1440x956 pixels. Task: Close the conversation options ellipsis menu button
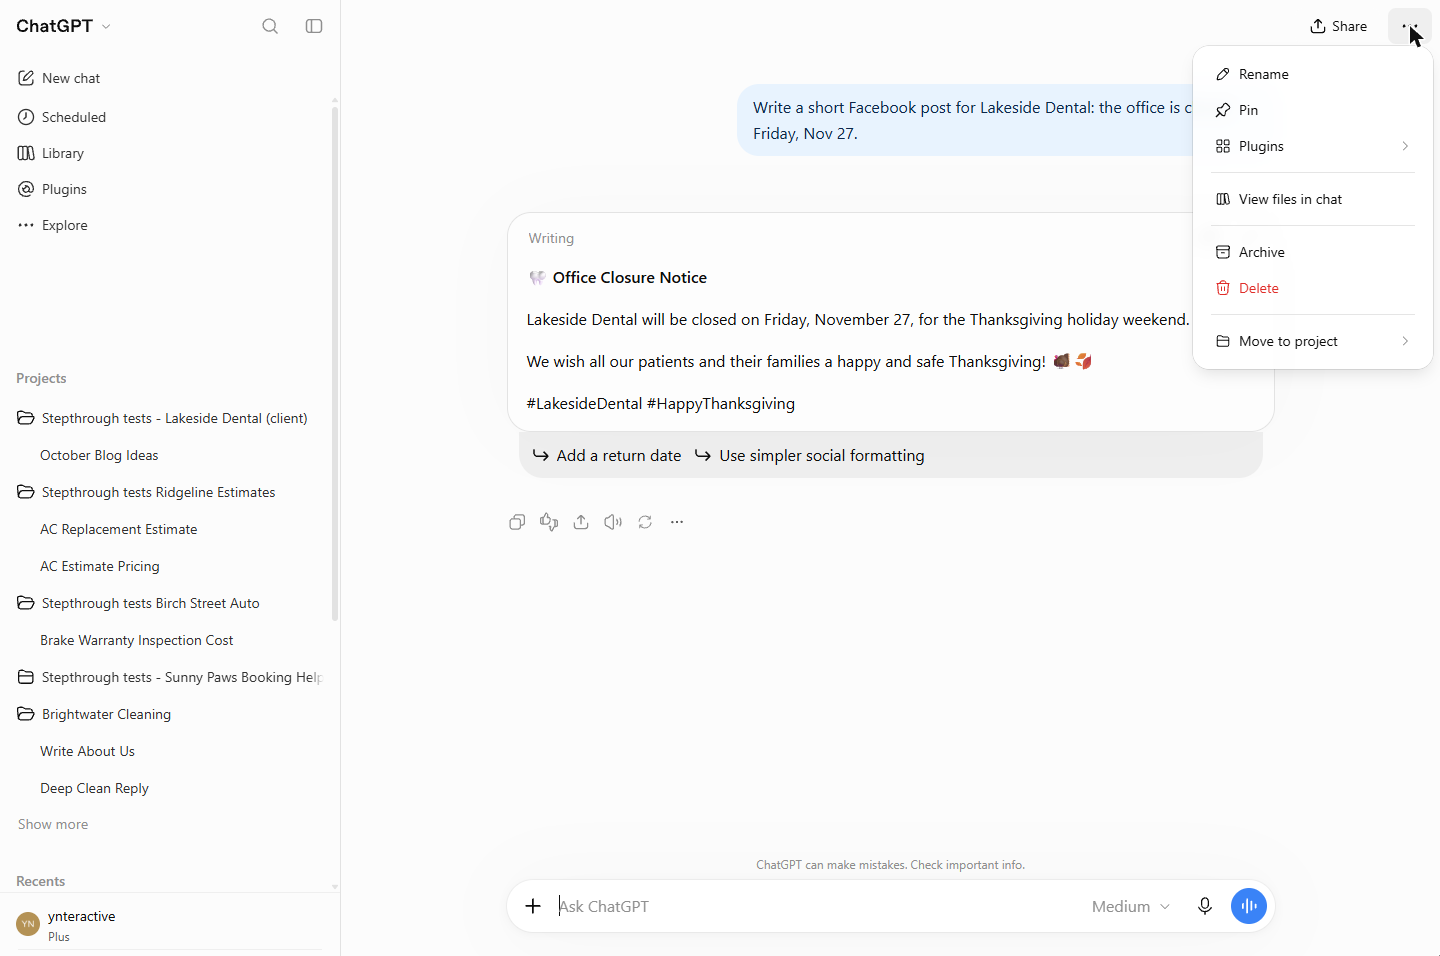tap(1410, 26)
